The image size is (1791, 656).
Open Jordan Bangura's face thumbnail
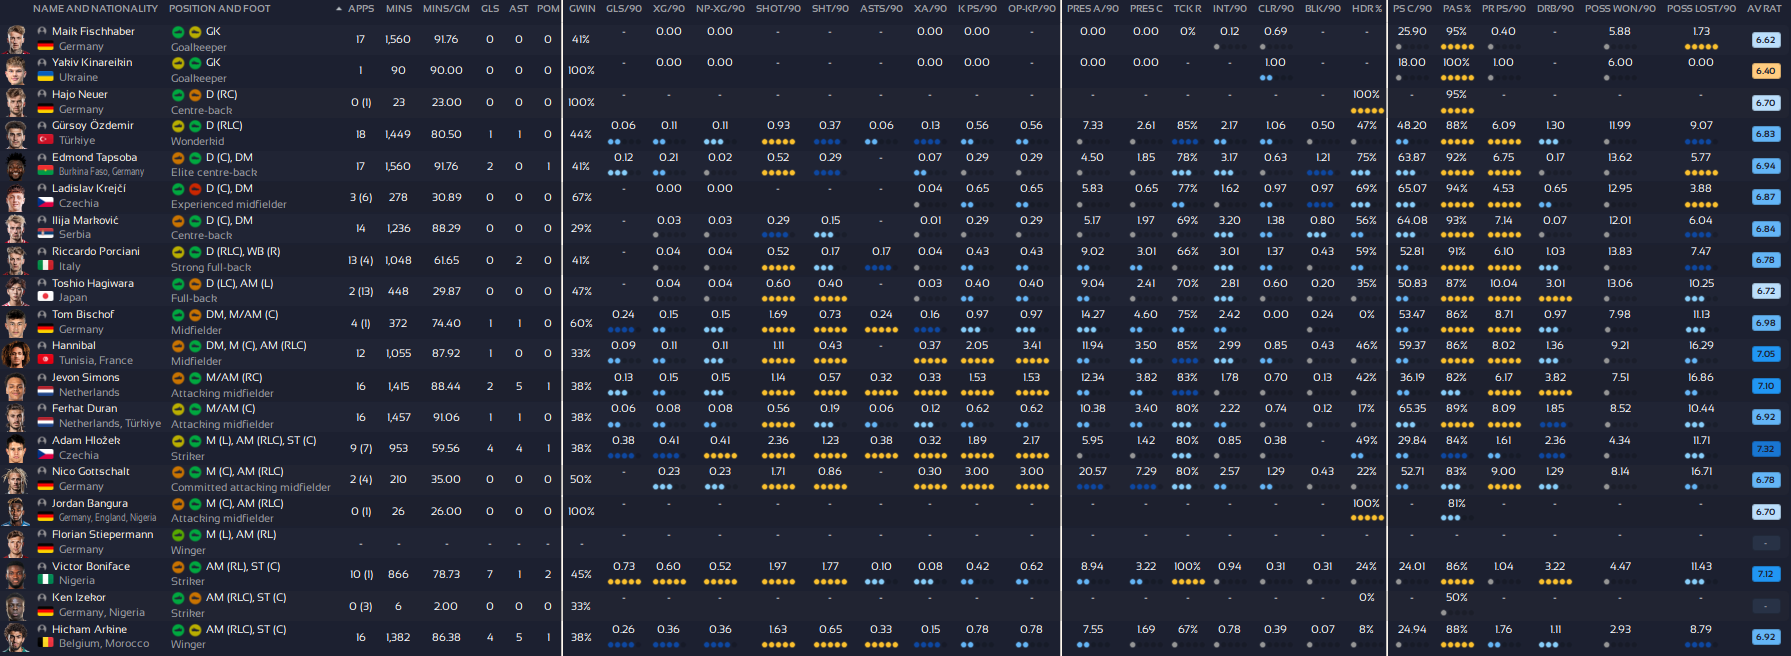click(16, 511)
